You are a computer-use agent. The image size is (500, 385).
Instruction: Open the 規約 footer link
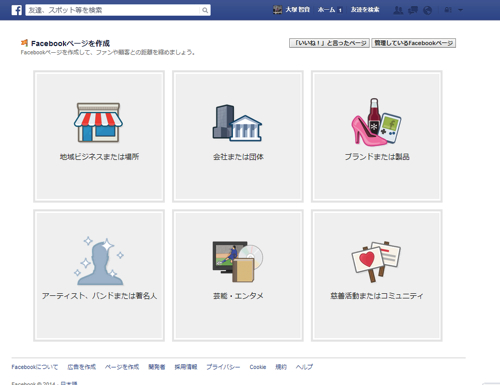point(281,367)
